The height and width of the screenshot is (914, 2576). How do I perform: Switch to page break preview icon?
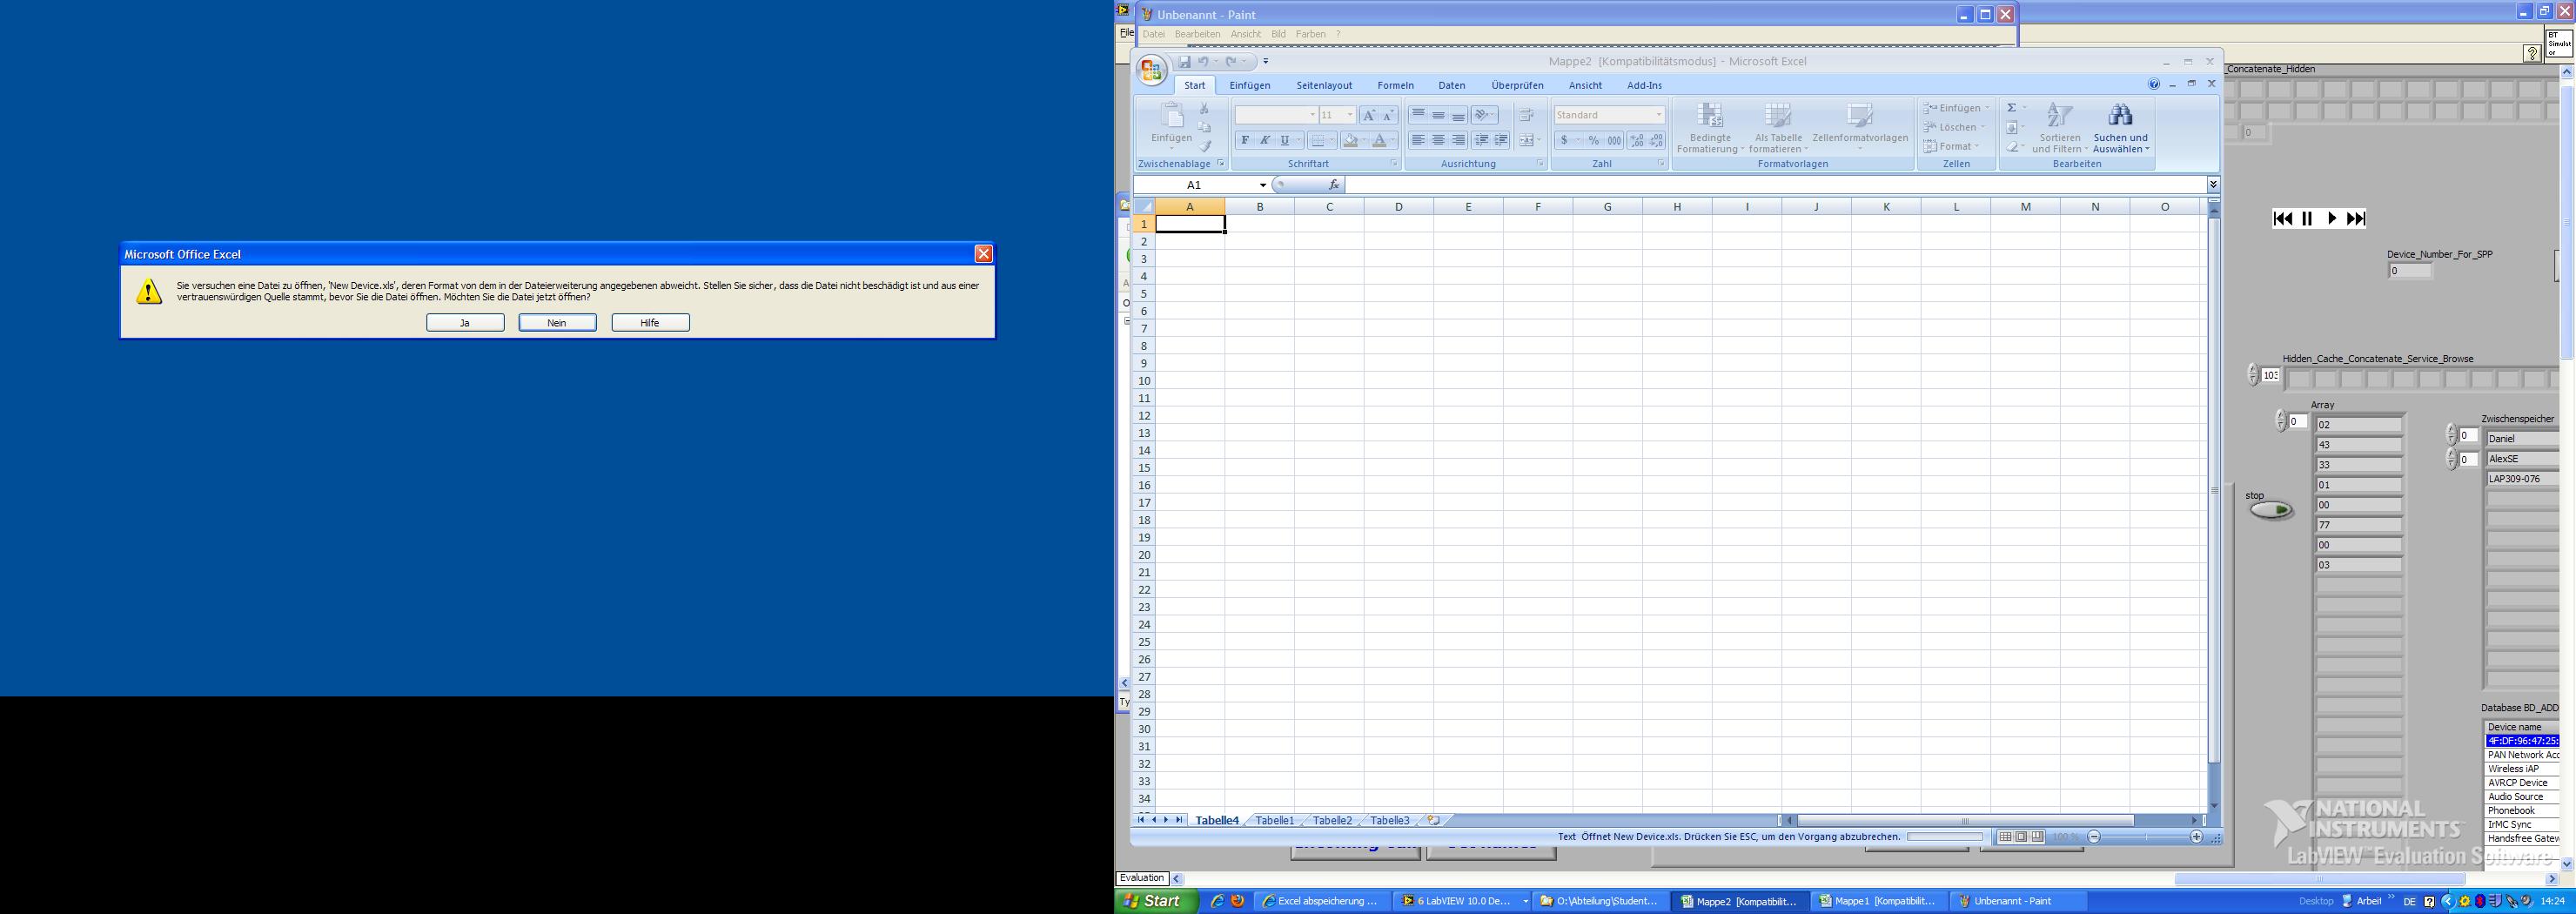(2037, 837)
